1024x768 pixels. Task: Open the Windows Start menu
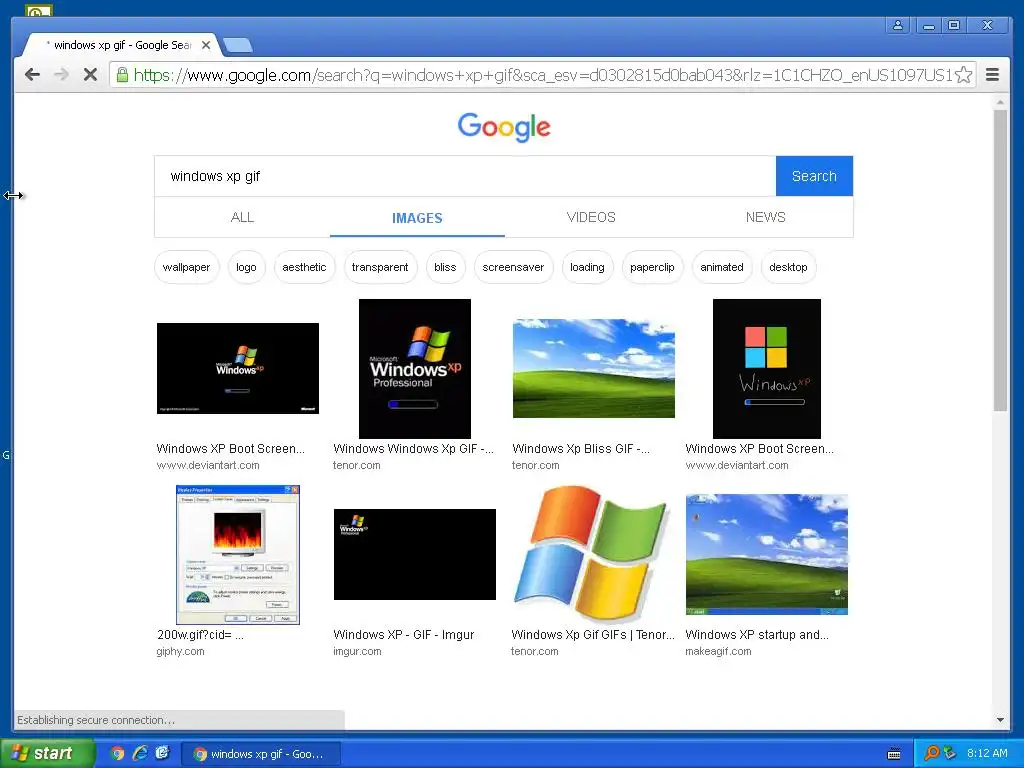[x=47, y=753]
